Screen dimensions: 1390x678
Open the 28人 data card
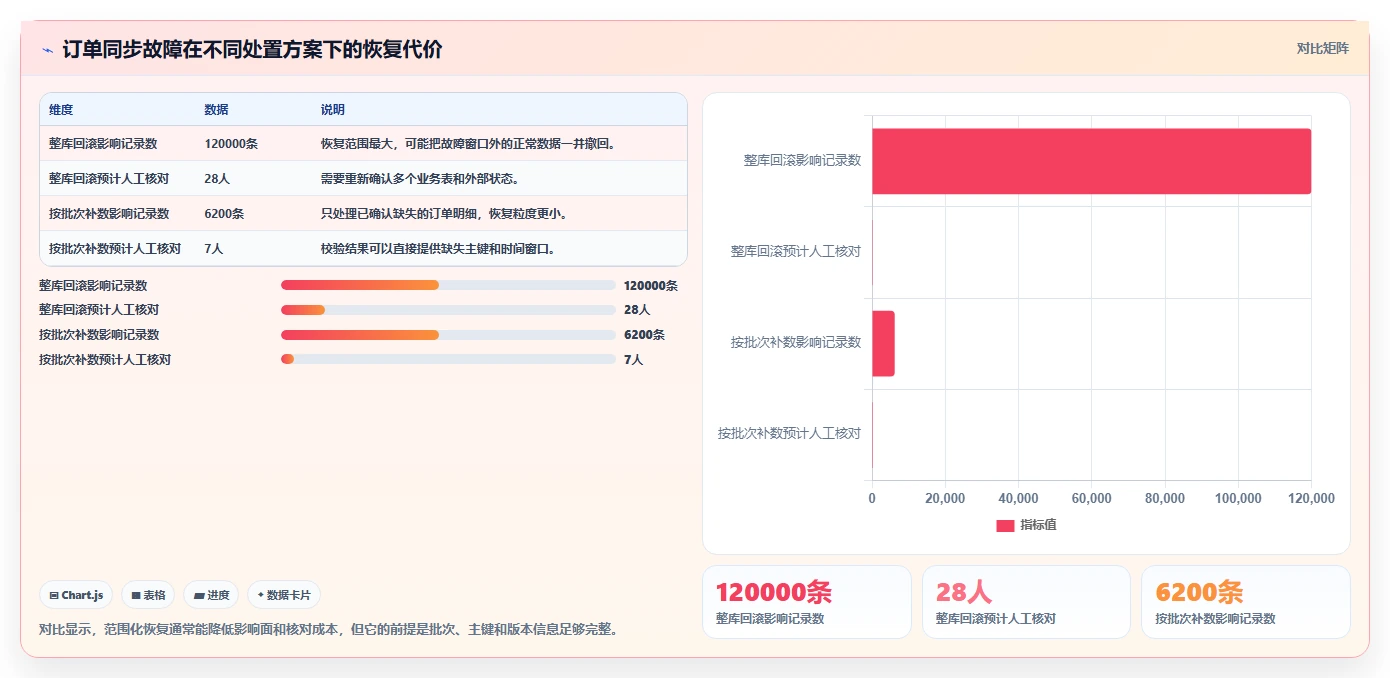click(x=1026, y=602)
